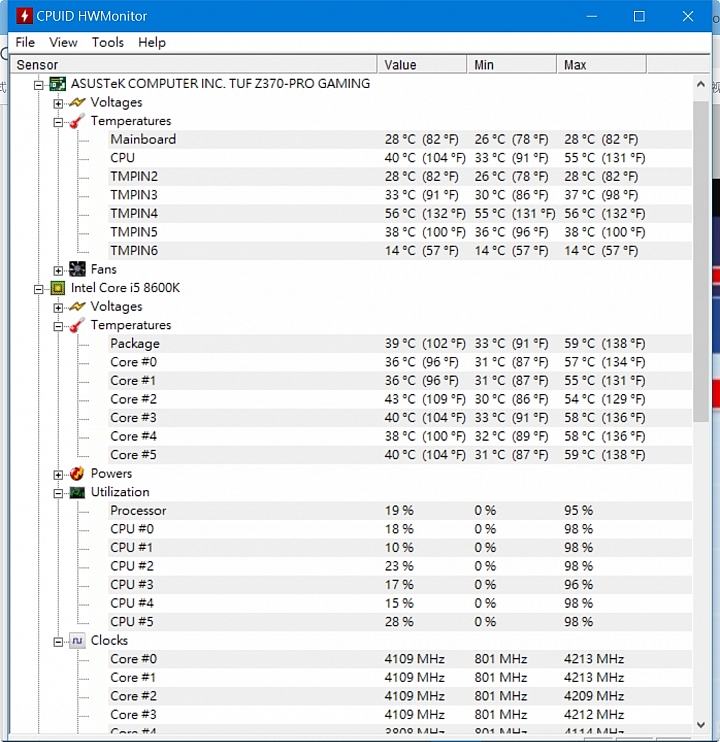Select the TMPIN2 row
This screenshot has width=720, height=742.
(x=400, y=177)
